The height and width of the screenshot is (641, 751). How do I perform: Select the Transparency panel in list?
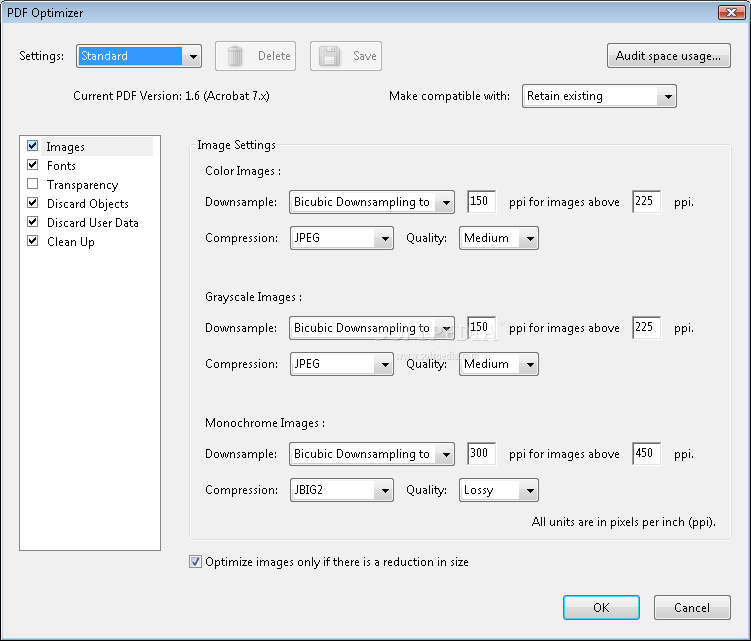[x=82, y=185]
